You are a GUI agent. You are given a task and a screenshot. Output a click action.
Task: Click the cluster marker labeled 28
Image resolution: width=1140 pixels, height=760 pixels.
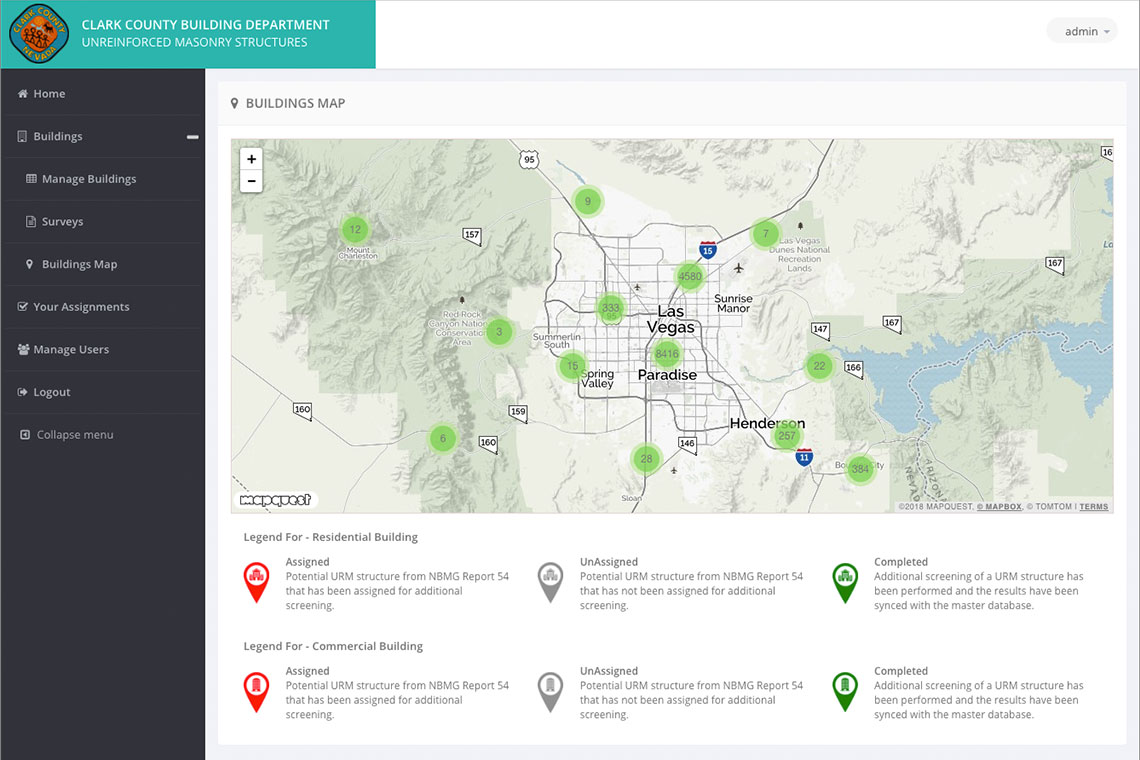(x=646, y=459)
